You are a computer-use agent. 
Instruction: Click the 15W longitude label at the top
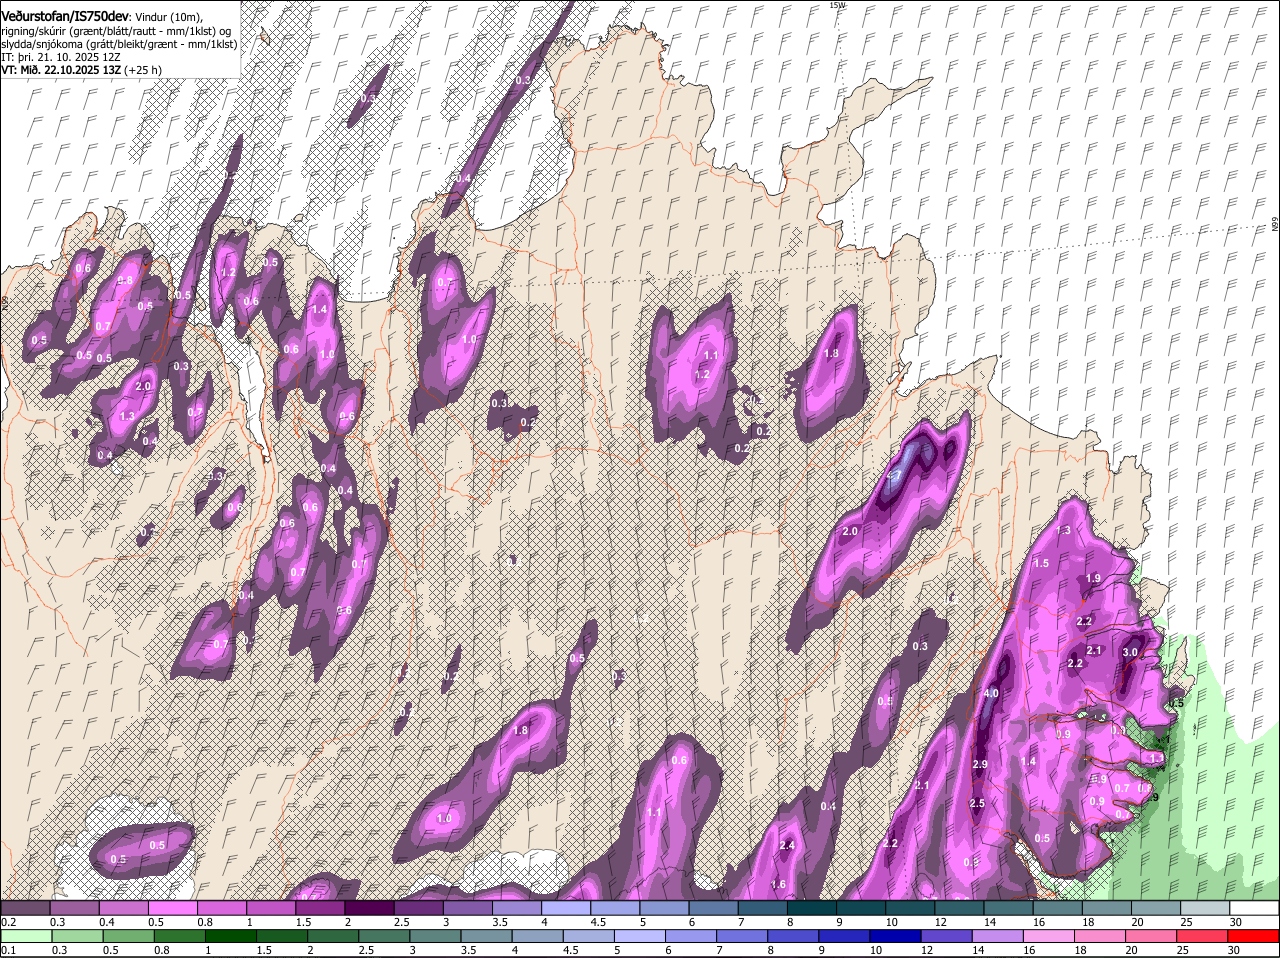(x=836, y=5)
